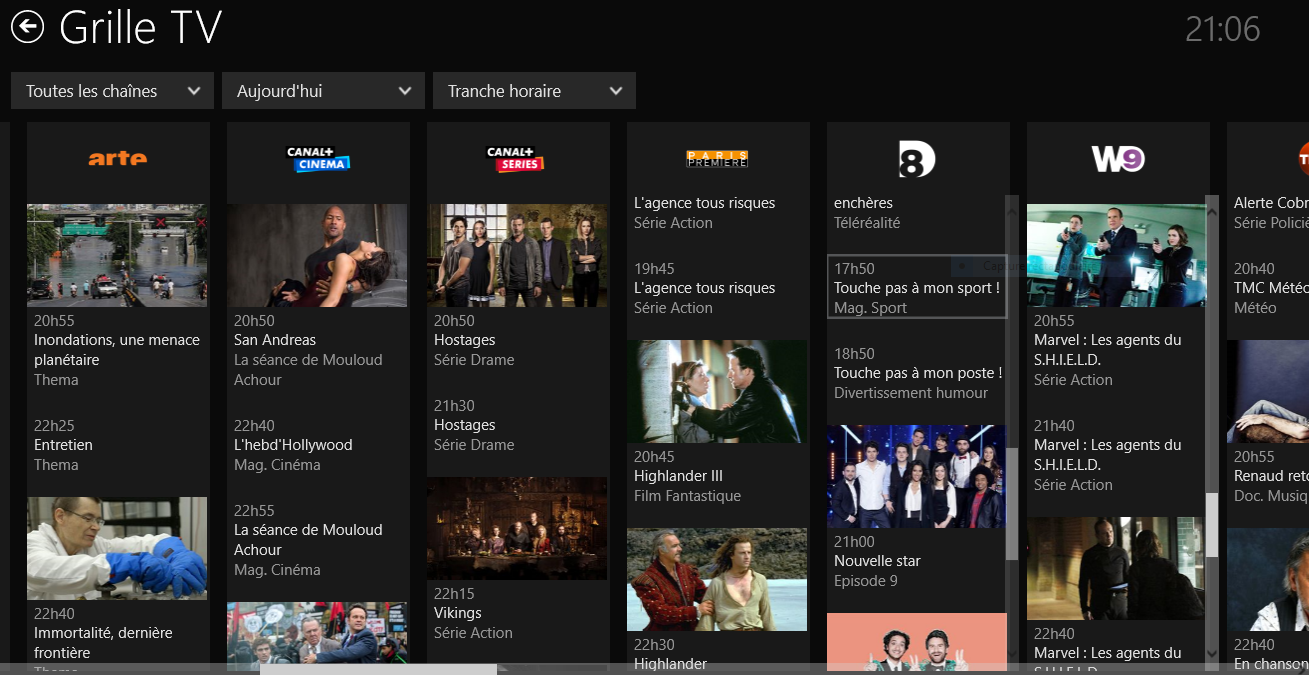The image size is (1309, 675).
Task: Select Vikings at 22h15
Action: (458, 613)
